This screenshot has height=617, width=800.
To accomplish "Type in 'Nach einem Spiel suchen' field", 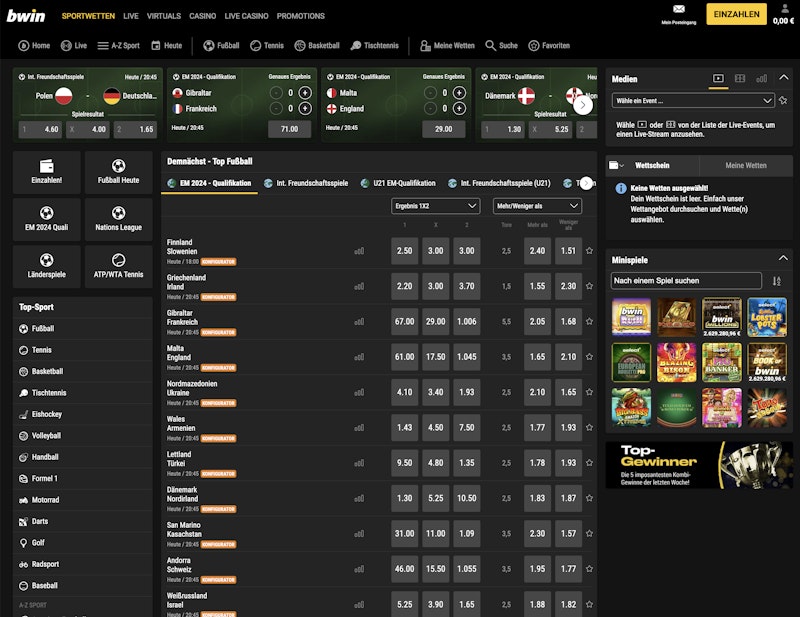I will point(686,281).
